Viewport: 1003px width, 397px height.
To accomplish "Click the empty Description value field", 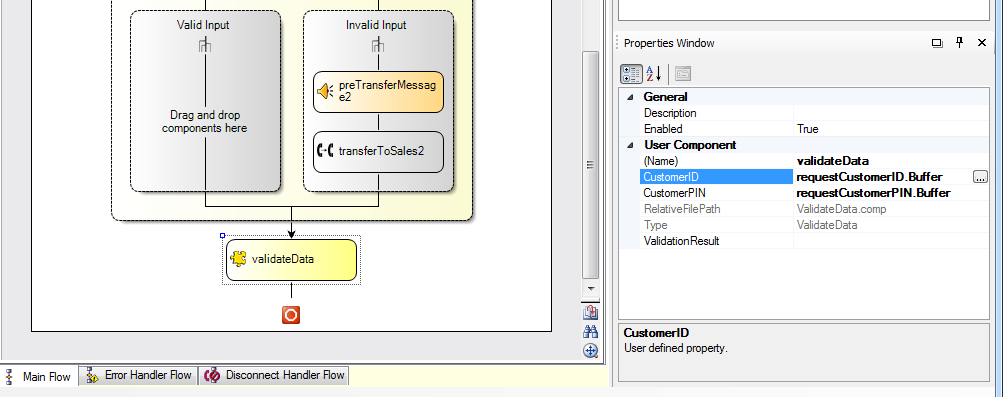I will (891, 113).
